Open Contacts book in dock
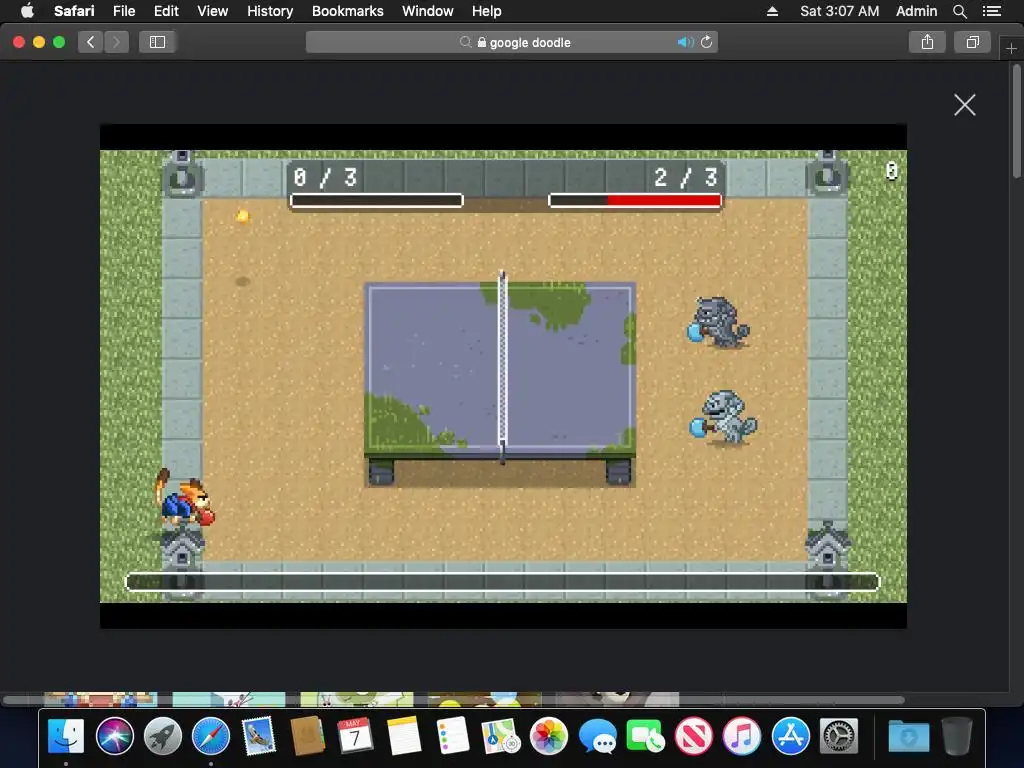Image resolution: width=1024 pixels, height=768 pixels. [x=307, y=736]
